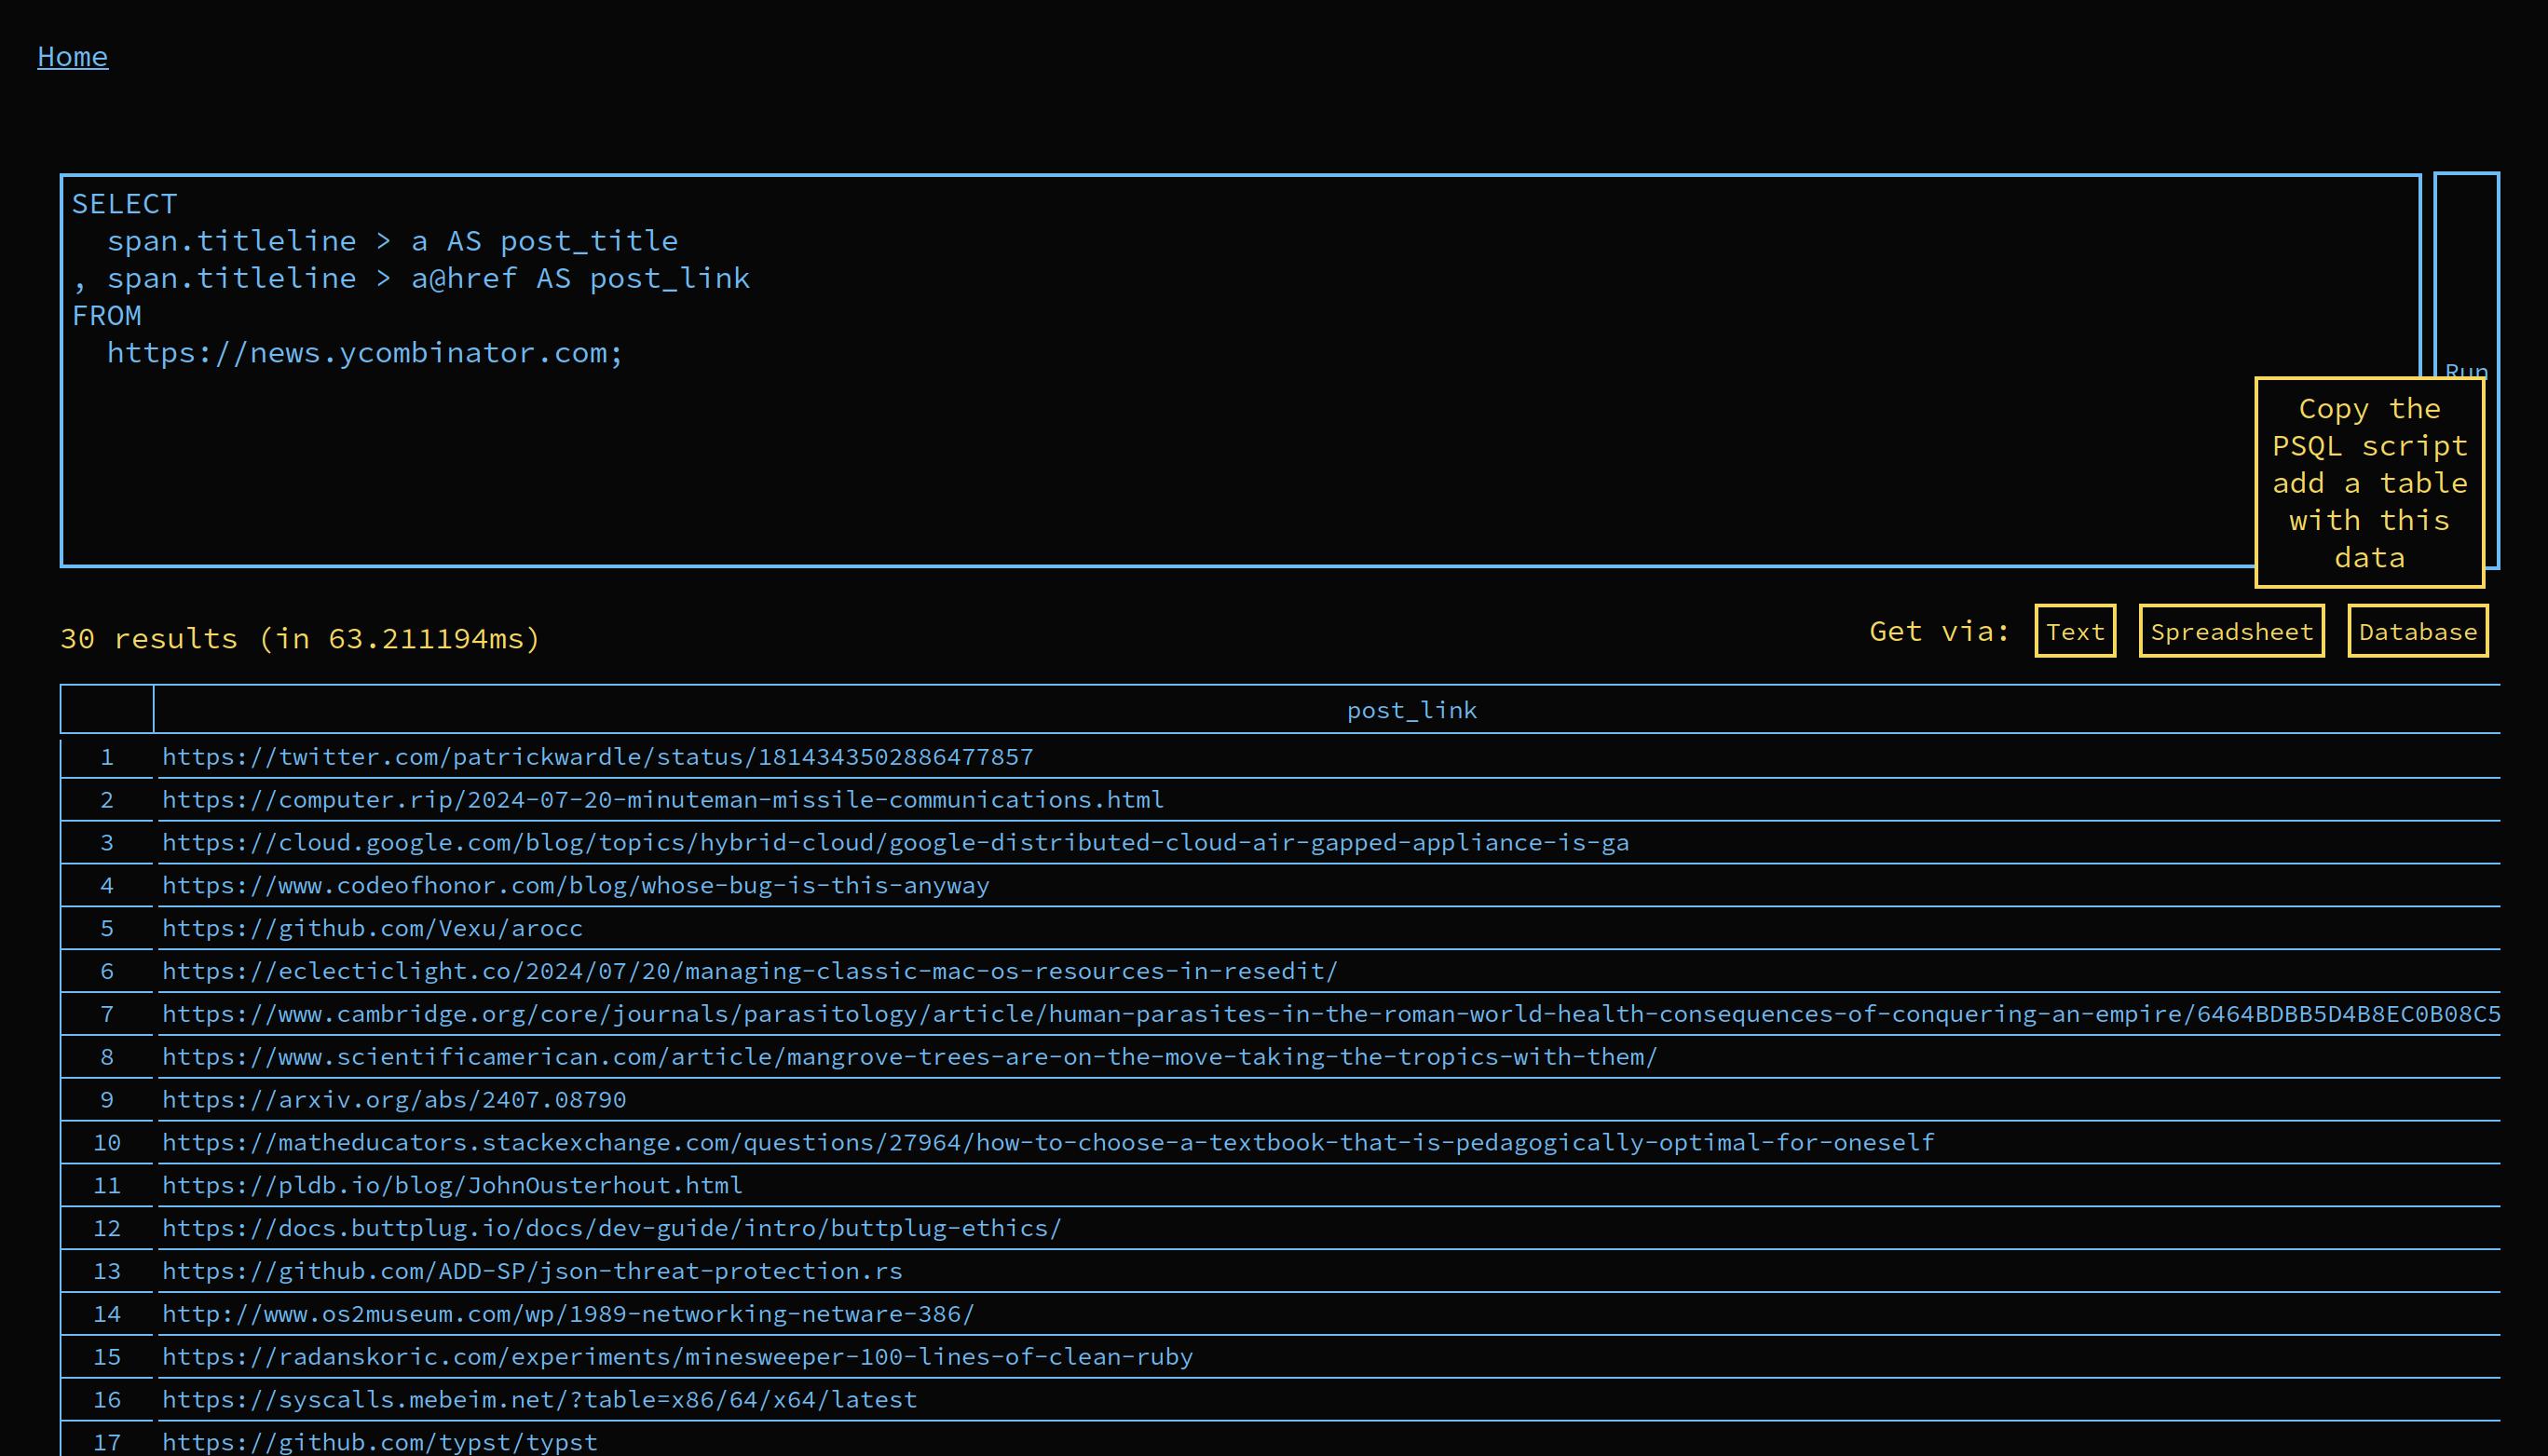
Task: Open the ADD-SP json-threat-protection.rs link
Action: tap(532, 1271)
